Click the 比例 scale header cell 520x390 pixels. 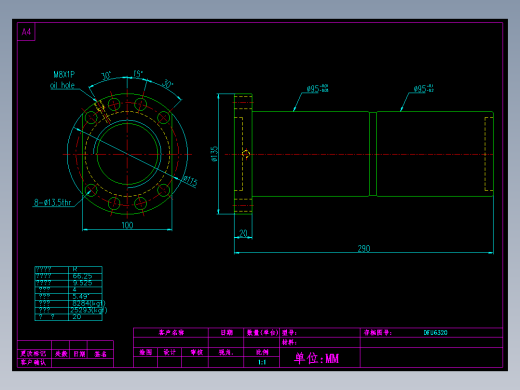click(262, 352)
